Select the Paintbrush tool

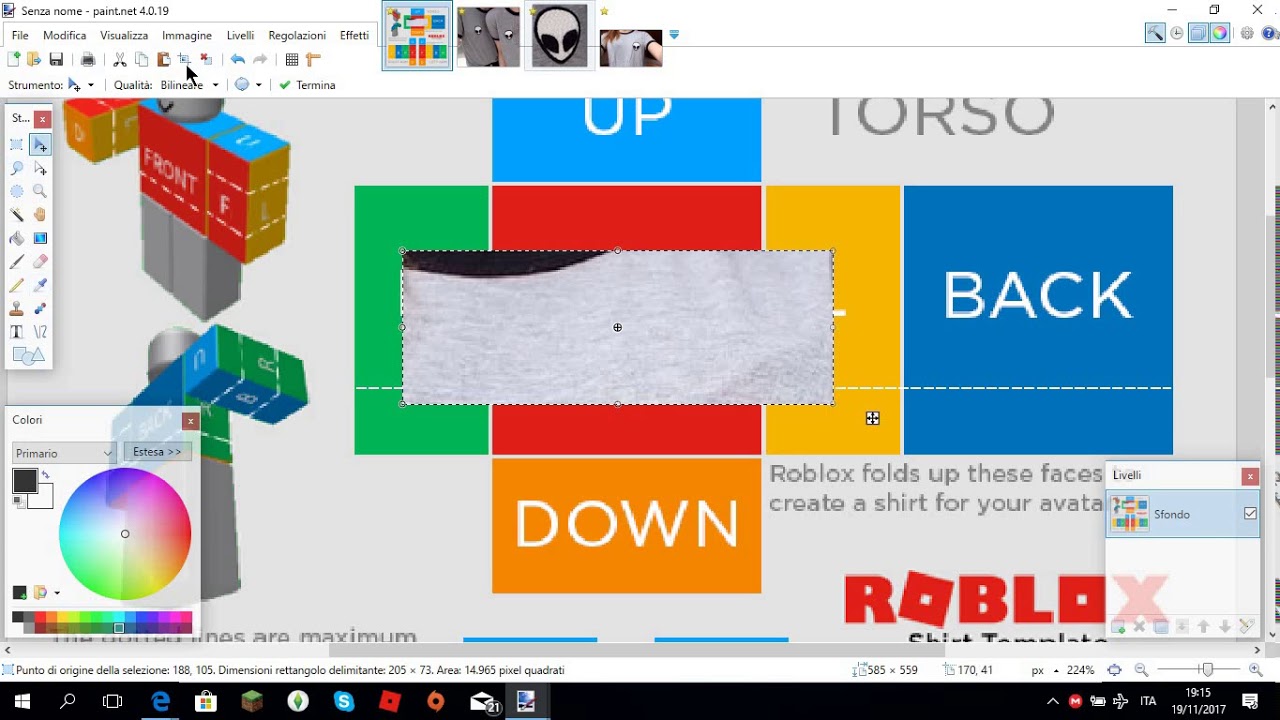pos(17,262)
